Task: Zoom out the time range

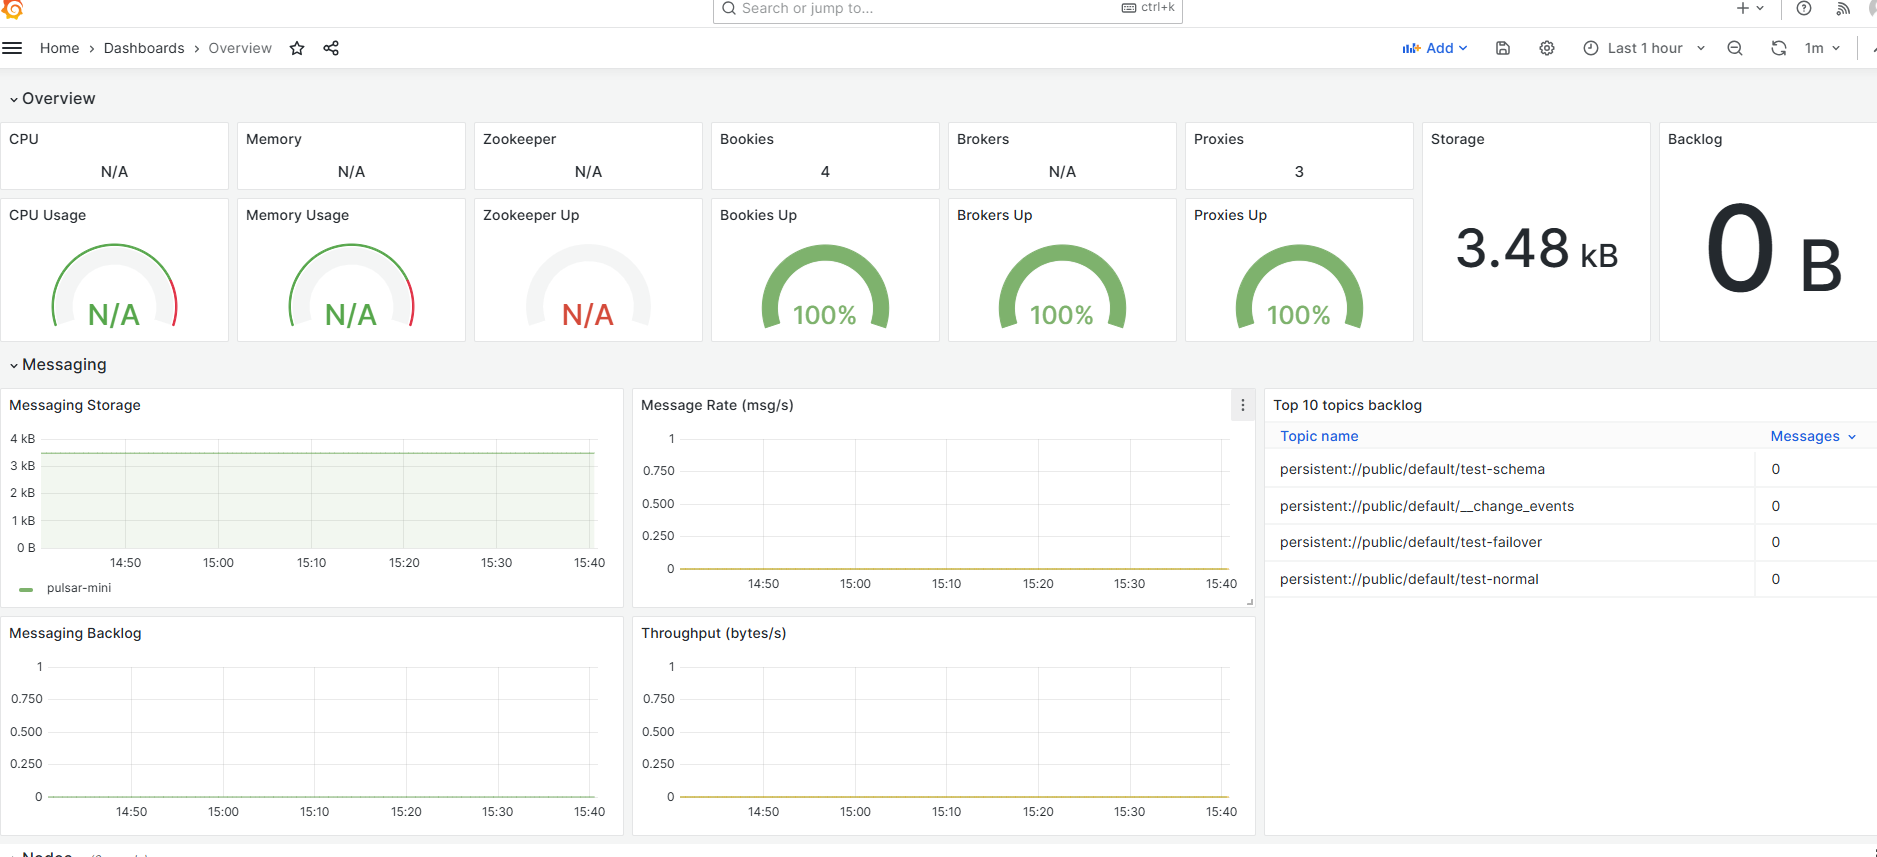Action: pyautogui.click(x=1735, y=48)
